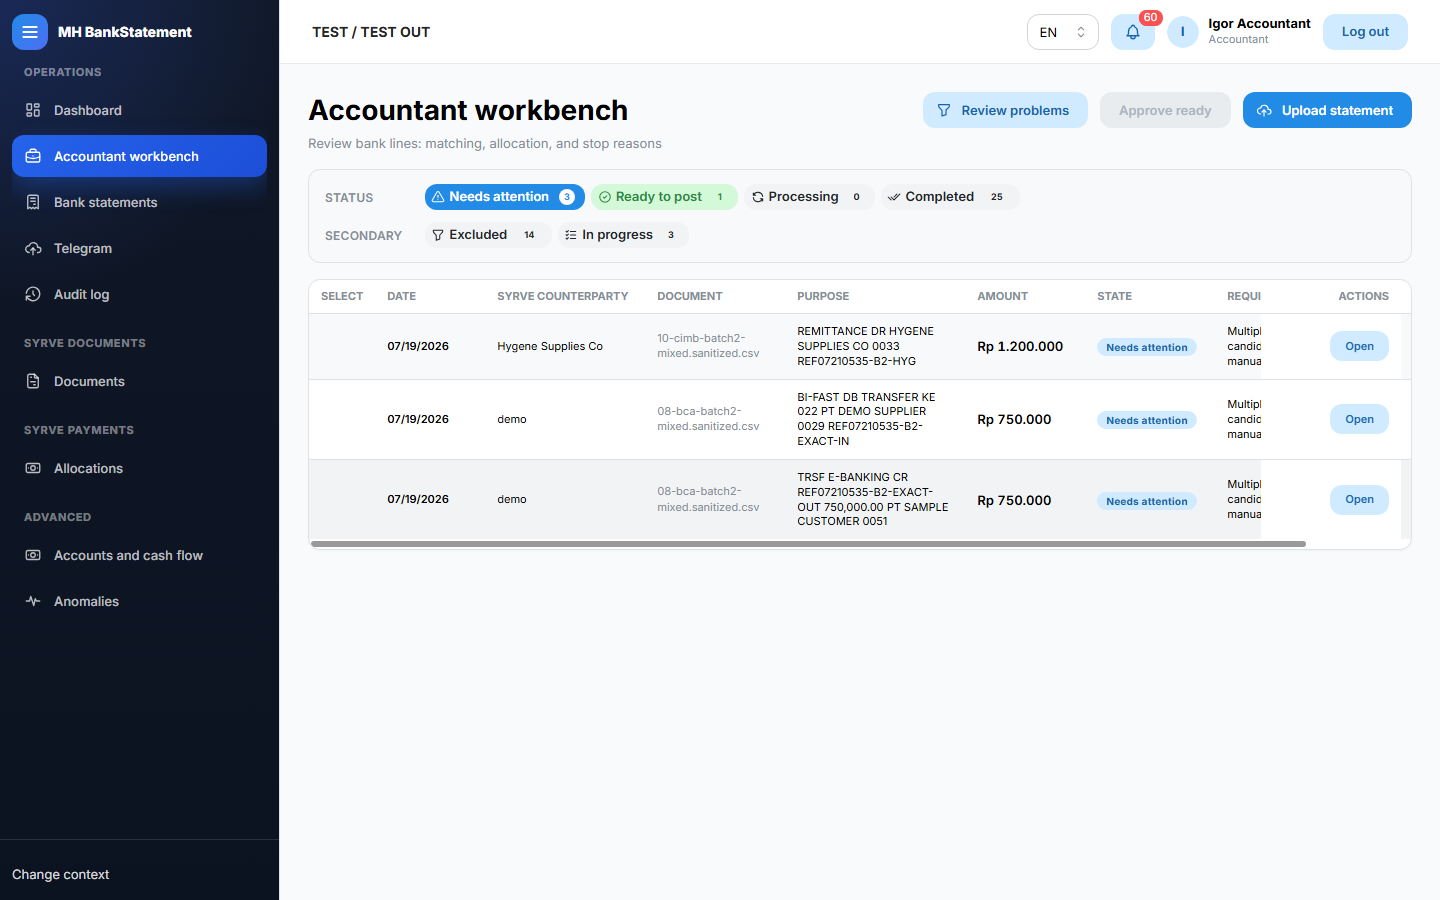Screen dimensions: 1440x900
Task: Click the Hygene Supplies Co counterparty
Action: [x=550, y=346]
